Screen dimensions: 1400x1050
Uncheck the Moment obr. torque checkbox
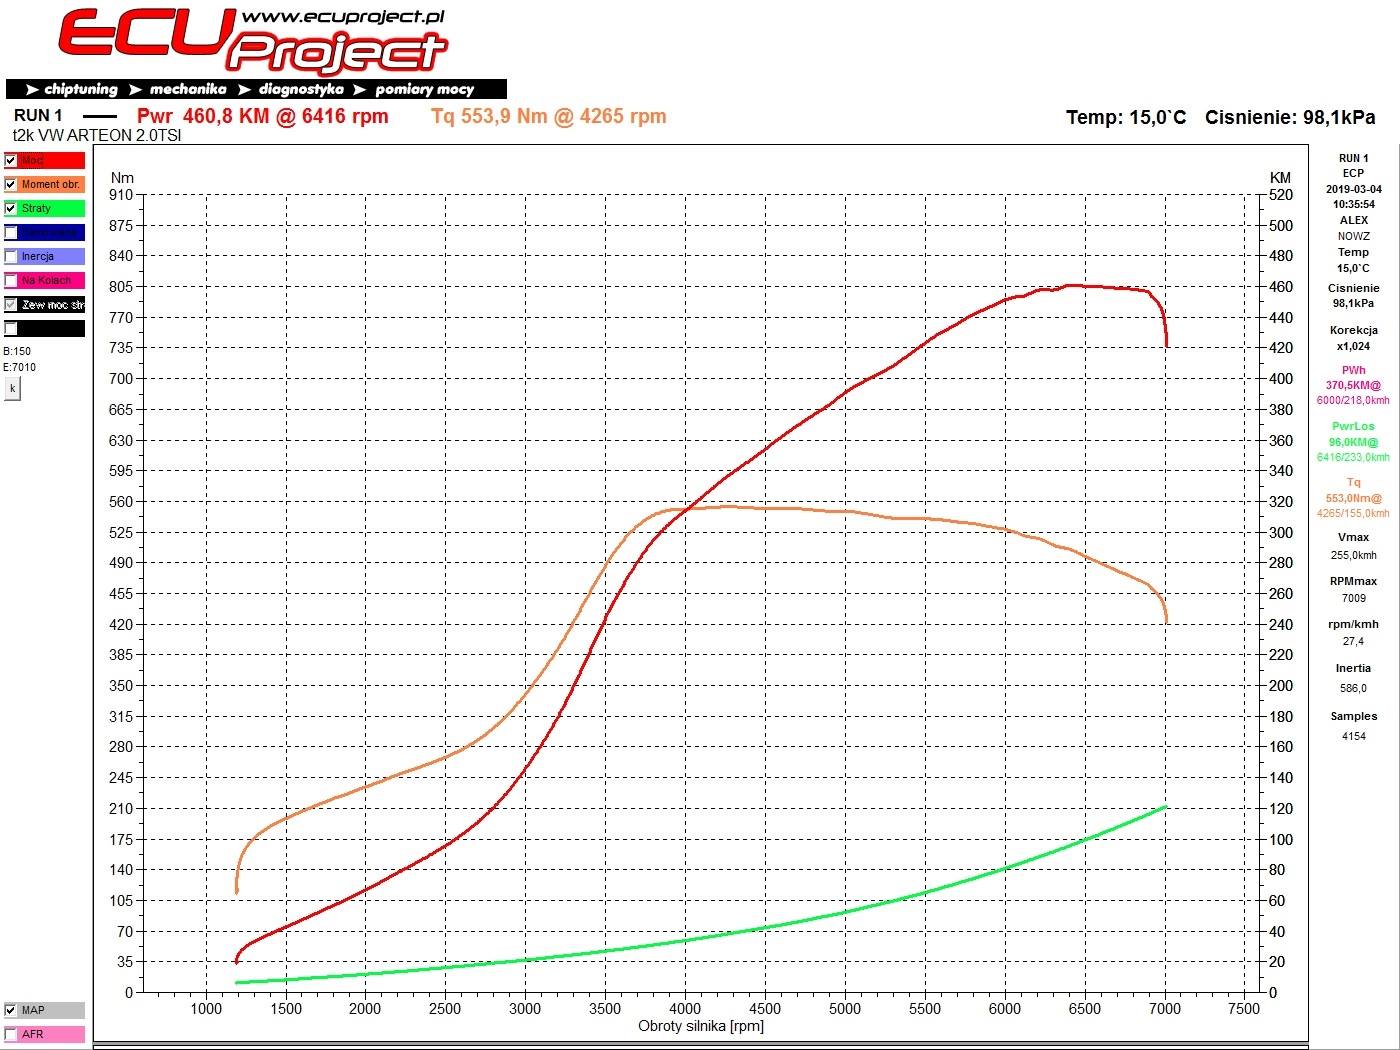tap(11, 184)
